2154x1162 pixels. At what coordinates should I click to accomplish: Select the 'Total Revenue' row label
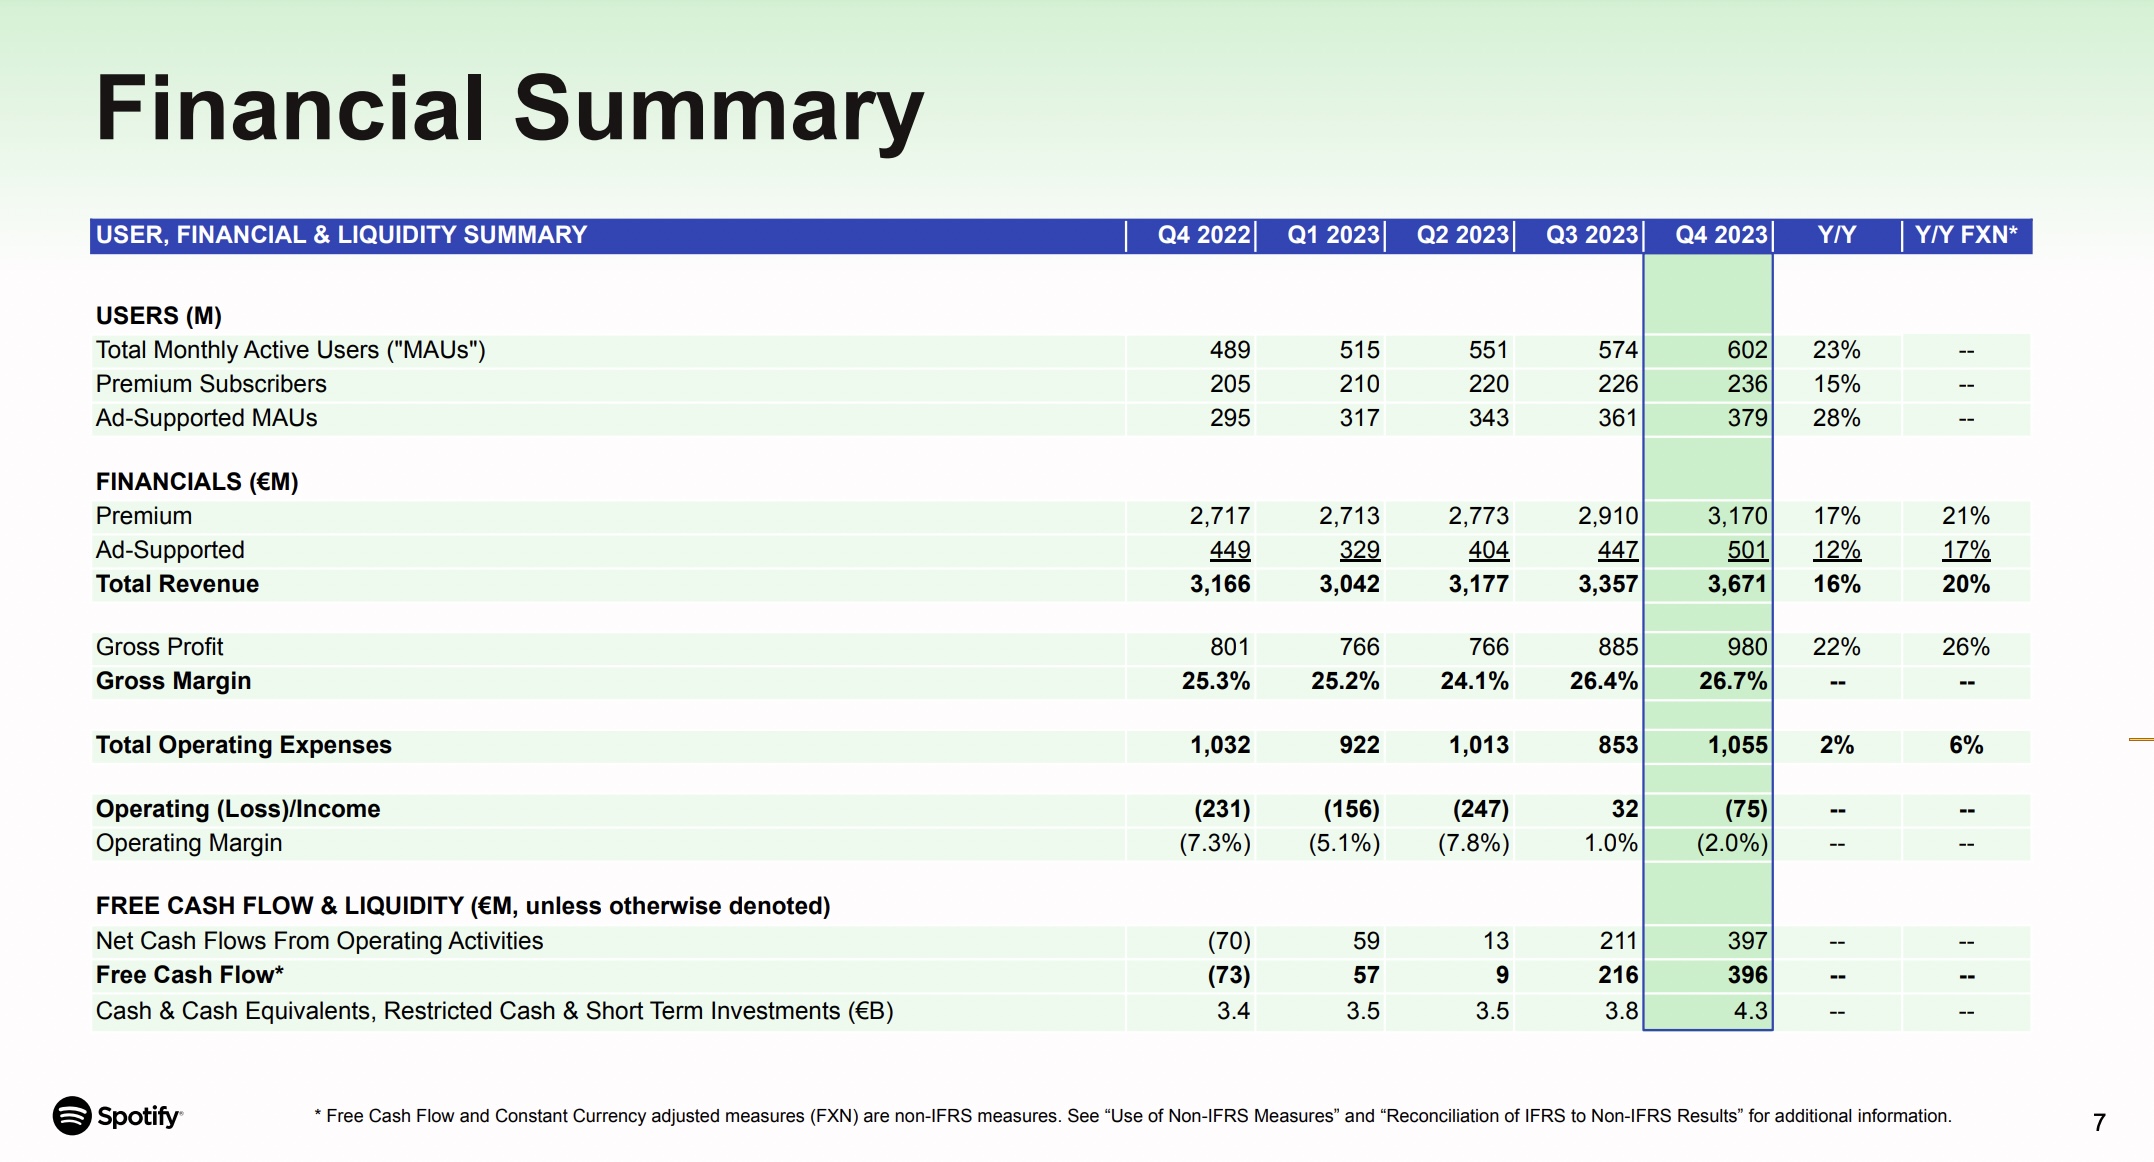click(177, 584)
